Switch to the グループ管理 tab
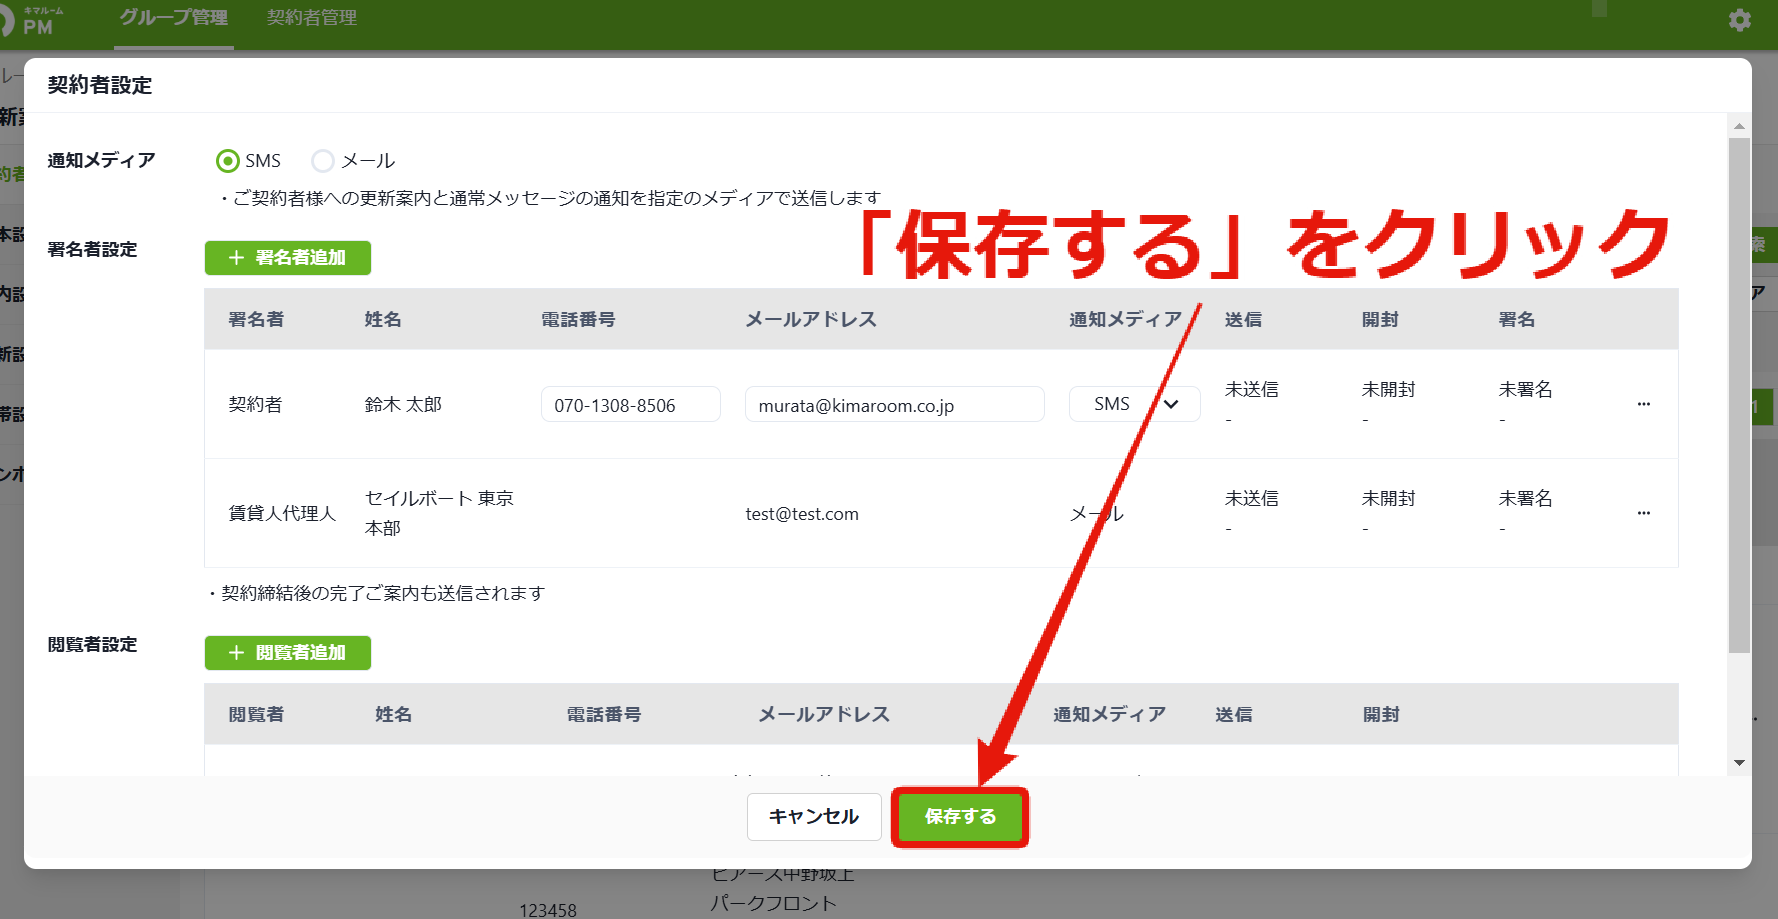The image size is (1778, 919). click(174, 18)
